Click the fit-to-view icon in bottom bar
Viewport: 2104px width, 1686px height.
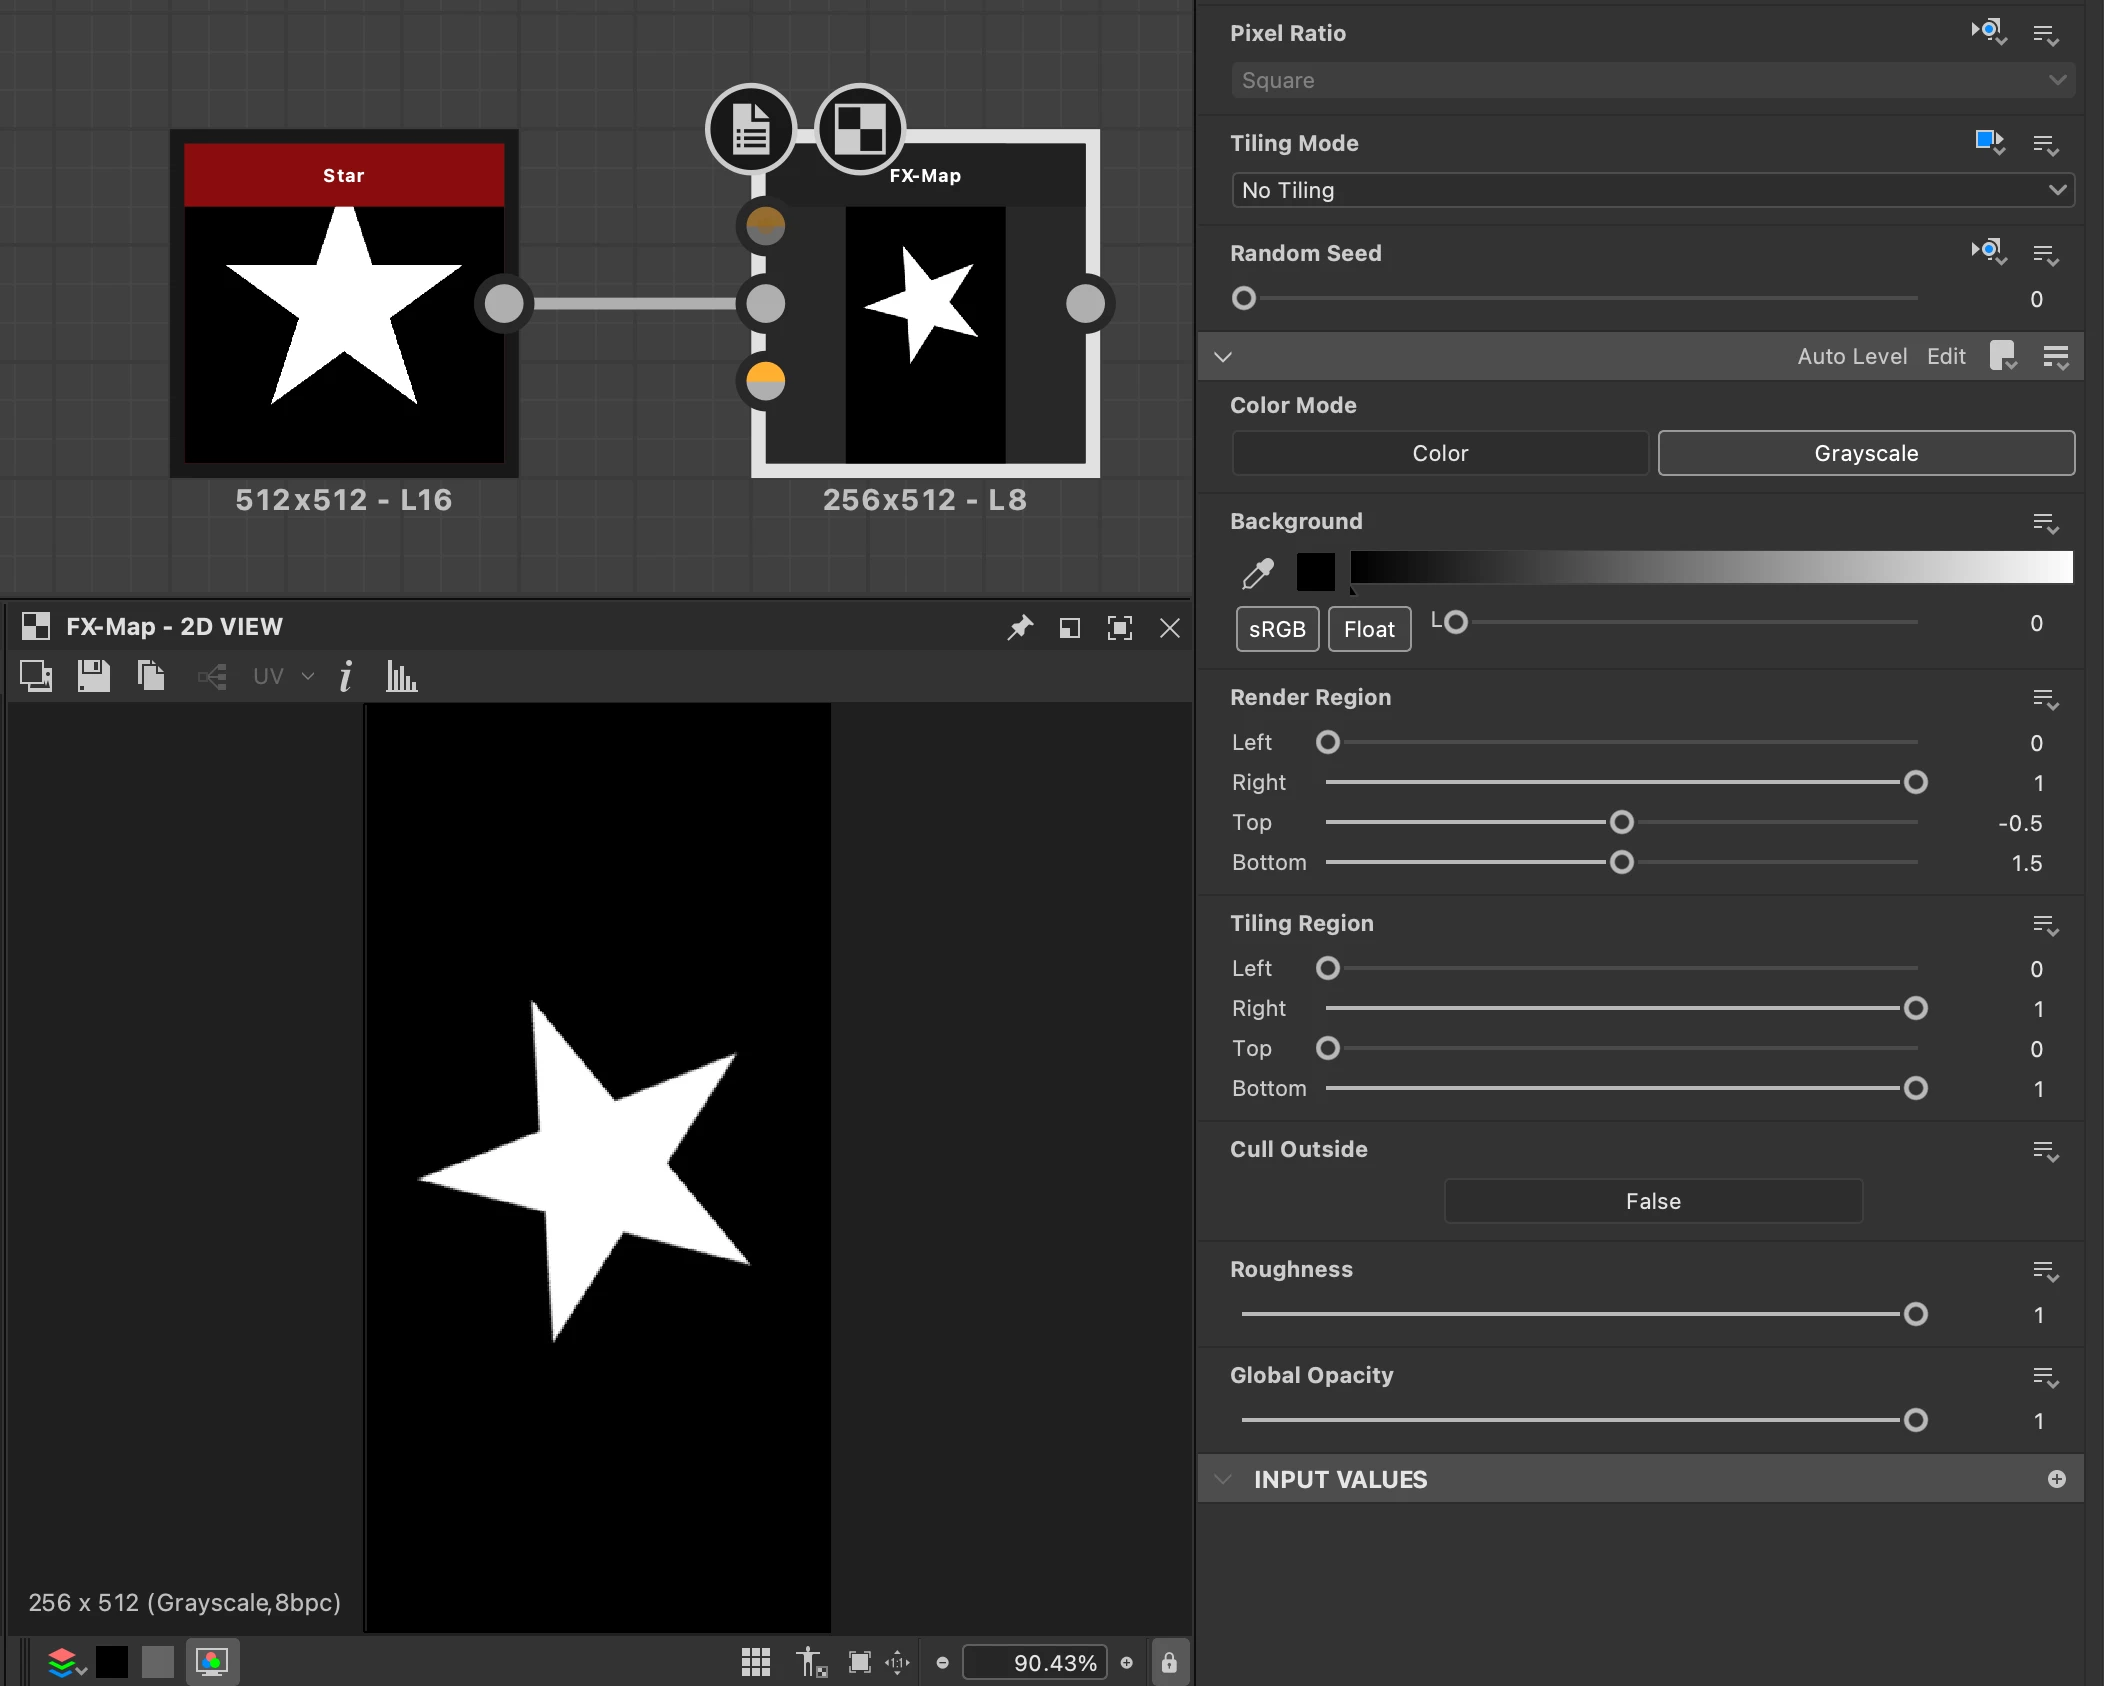pos(859,1662)
